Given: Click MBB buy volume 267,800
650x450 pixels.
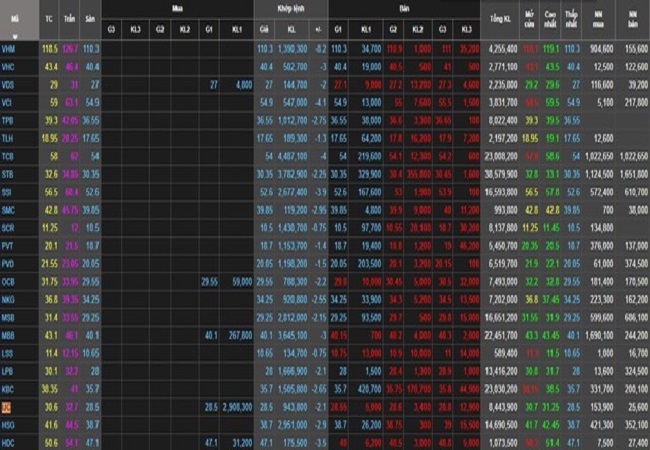Looking at the screenshot, I should pos(240,336).
